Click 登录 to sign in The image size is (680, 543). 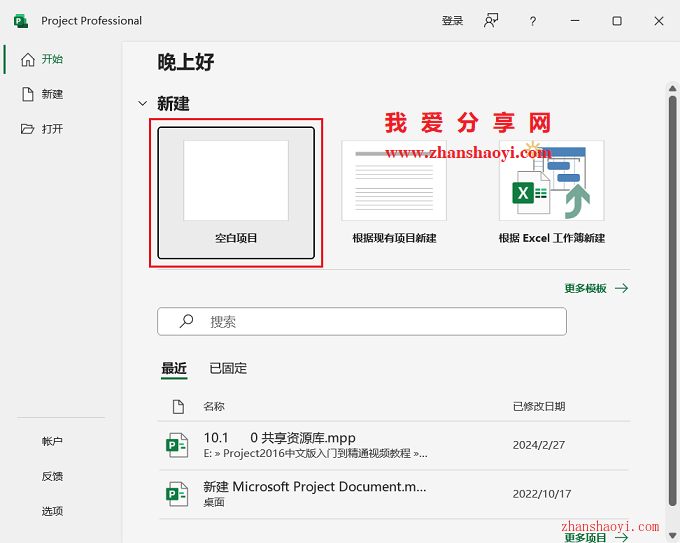click(452, 21)
